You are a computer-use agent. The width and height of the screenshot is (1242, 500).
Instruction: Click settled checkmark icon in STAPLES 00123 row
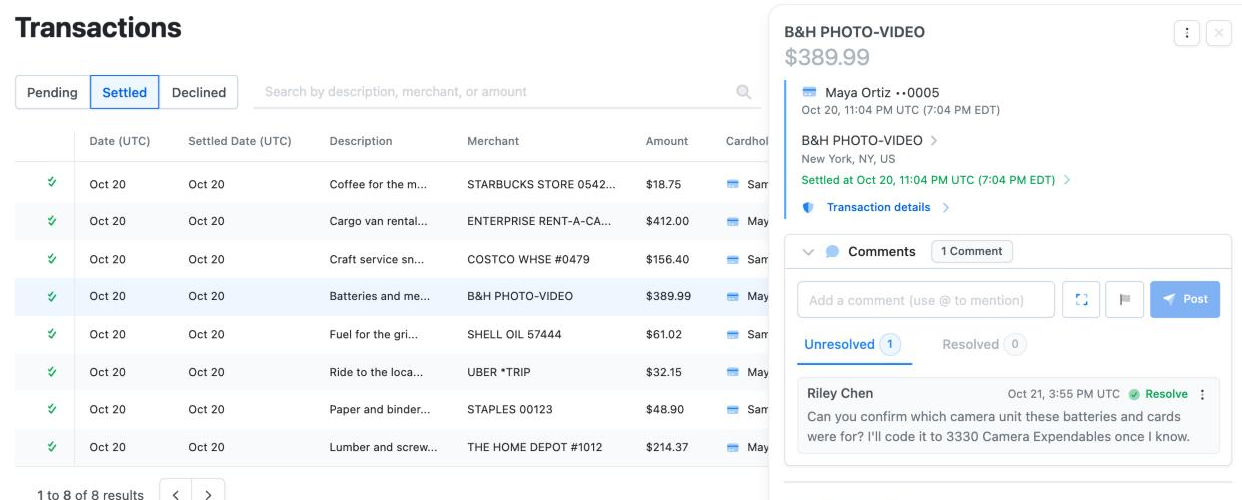click(x=52, y=408)
